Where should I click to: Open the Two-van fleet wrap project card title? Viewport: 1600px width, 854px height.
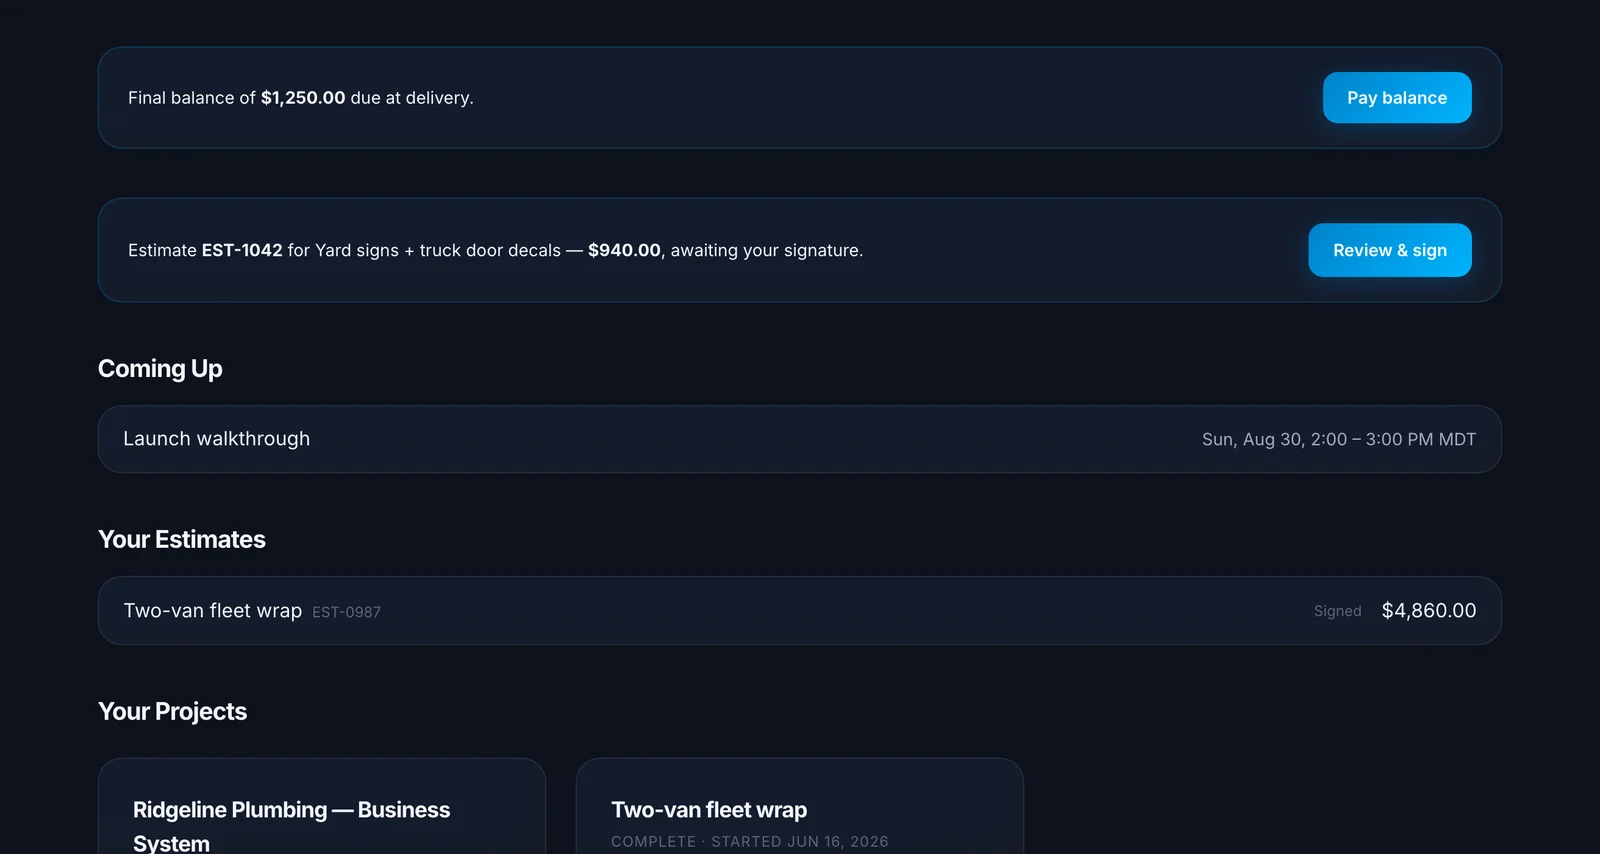click(x=709, y=809)
